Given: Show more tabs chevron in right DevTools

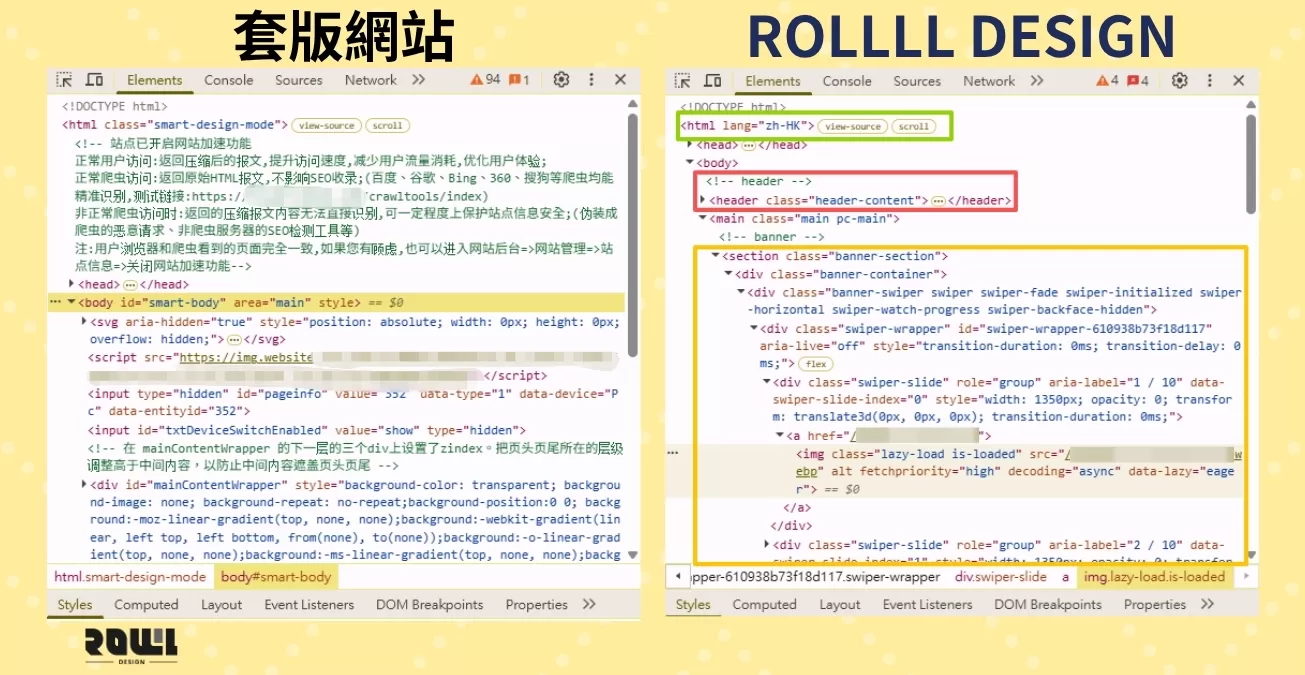Looking at the screenshot, I should [1037, 81].
